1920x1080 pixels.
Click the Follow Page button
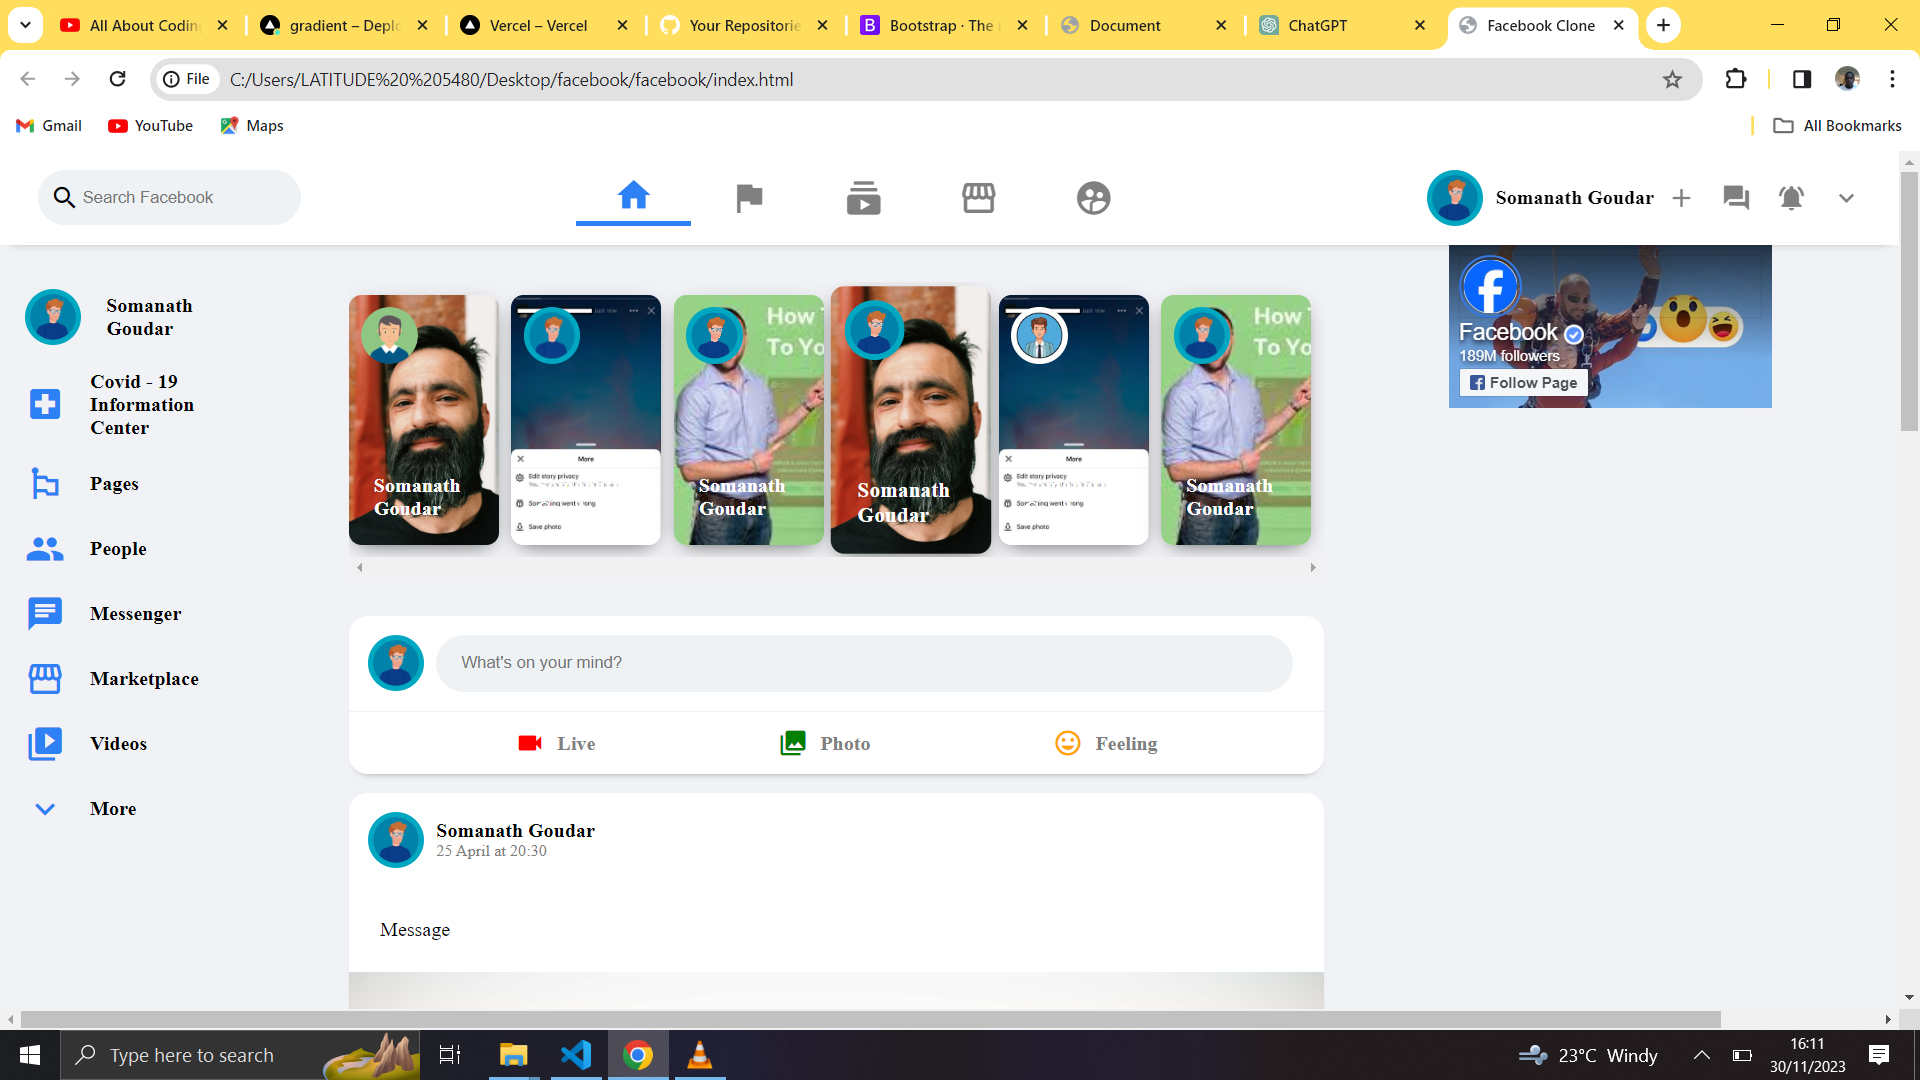point(1523,383)
